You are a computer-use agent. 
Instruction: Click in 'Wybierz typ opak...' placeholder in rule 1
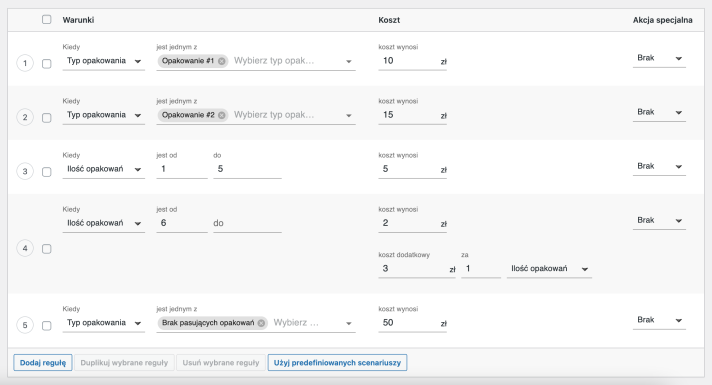274,61
